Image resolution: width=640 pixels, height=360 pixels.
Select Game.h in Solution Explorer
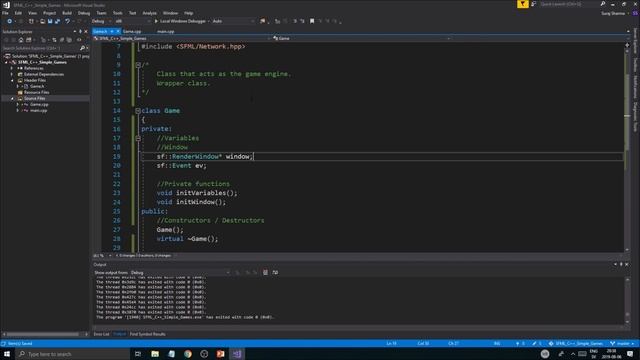click(37, 87)
